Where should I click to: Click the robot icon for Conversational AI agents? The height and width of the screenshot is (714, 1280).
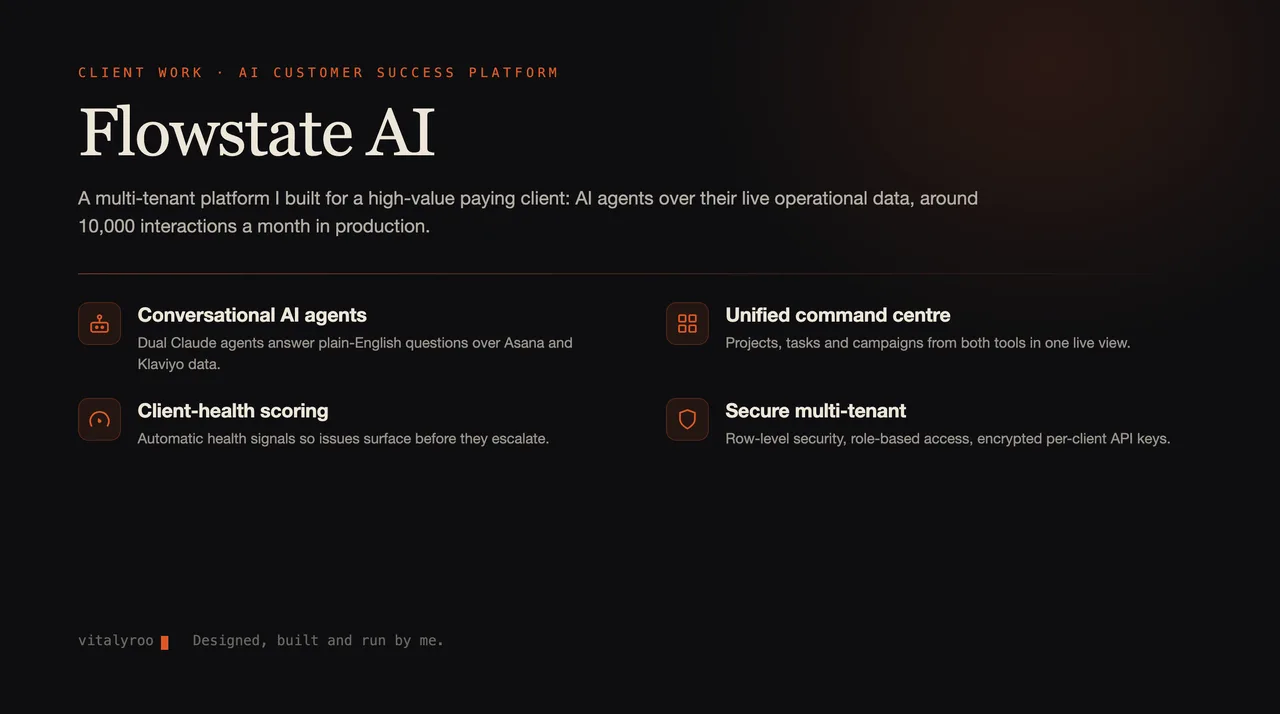coord(99,324)
